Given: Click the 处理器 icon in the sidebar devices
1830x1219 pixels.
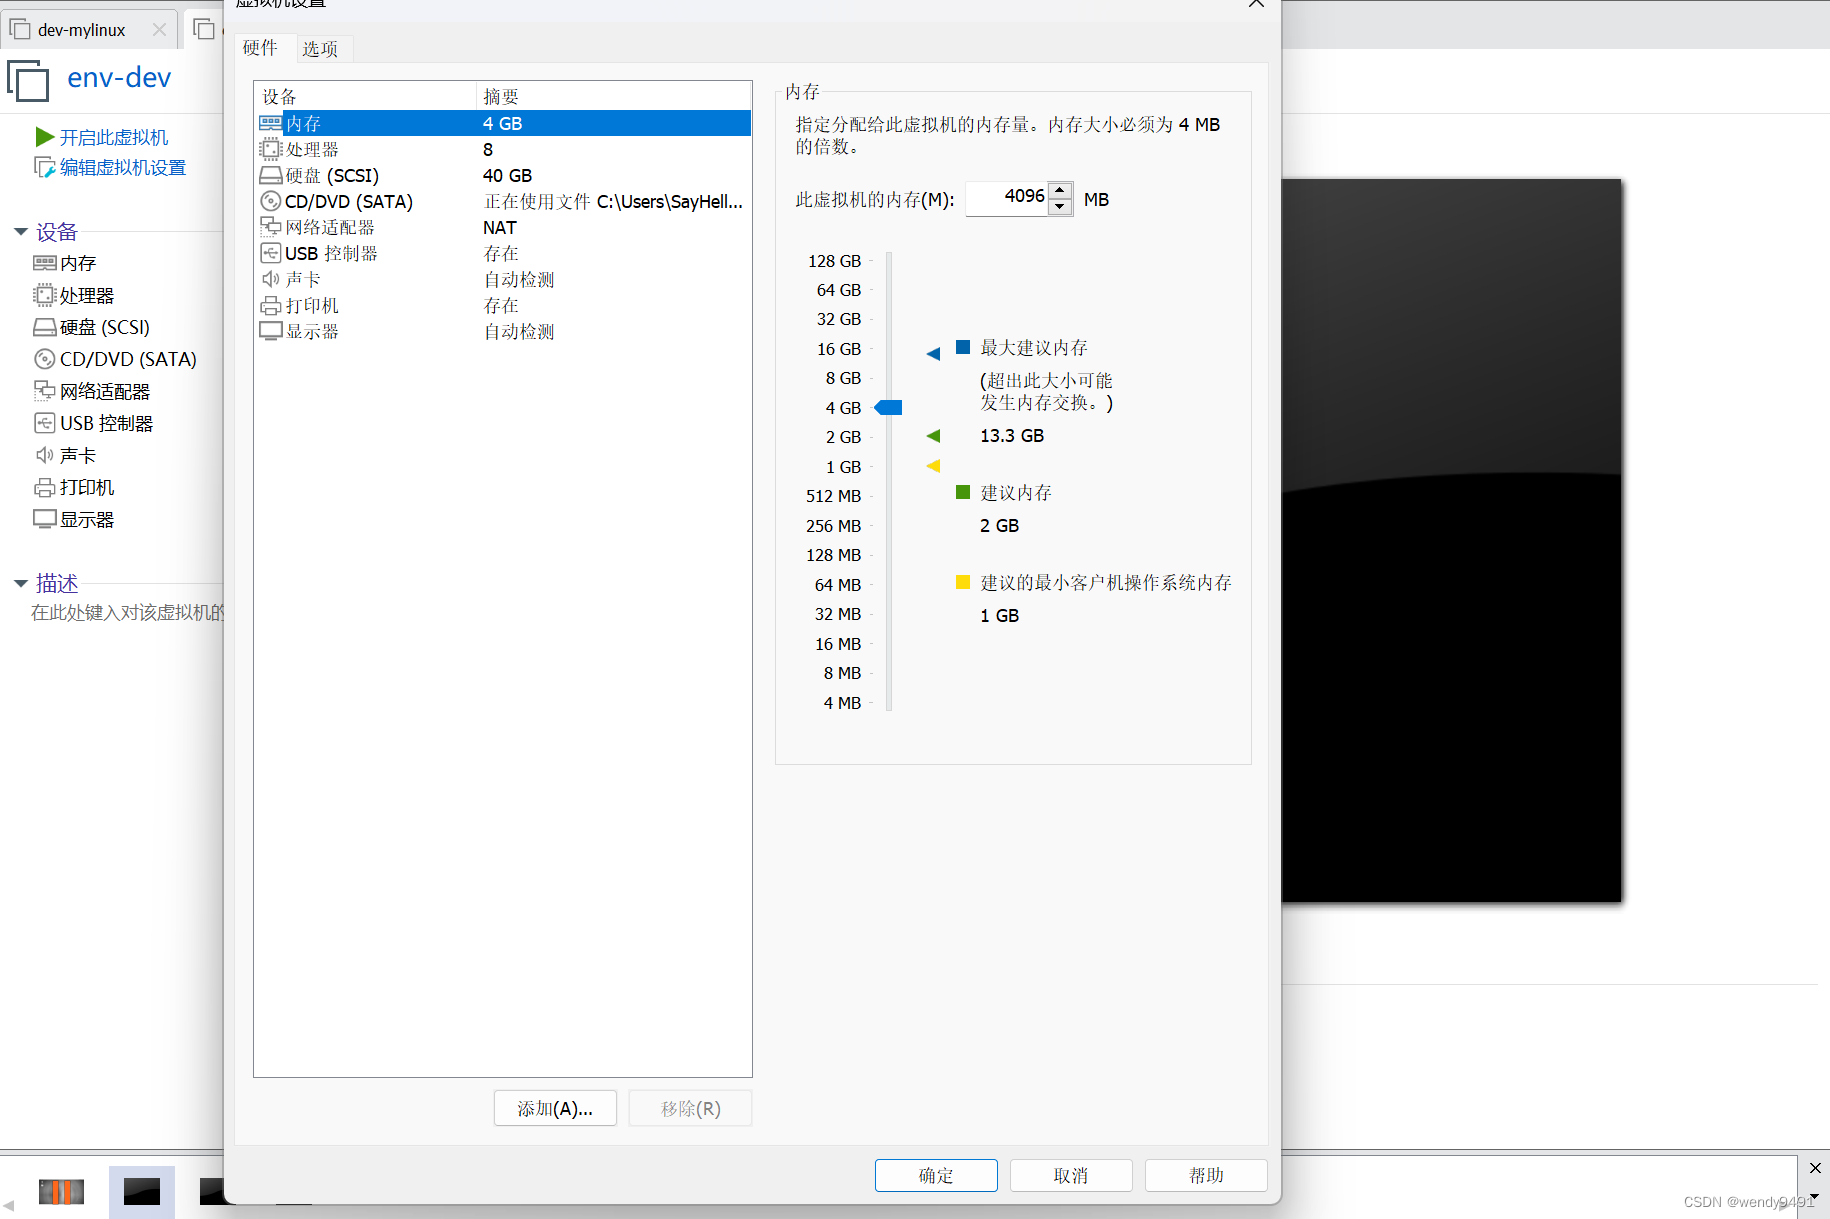Looking at the screenshot, I should [44, 295].
